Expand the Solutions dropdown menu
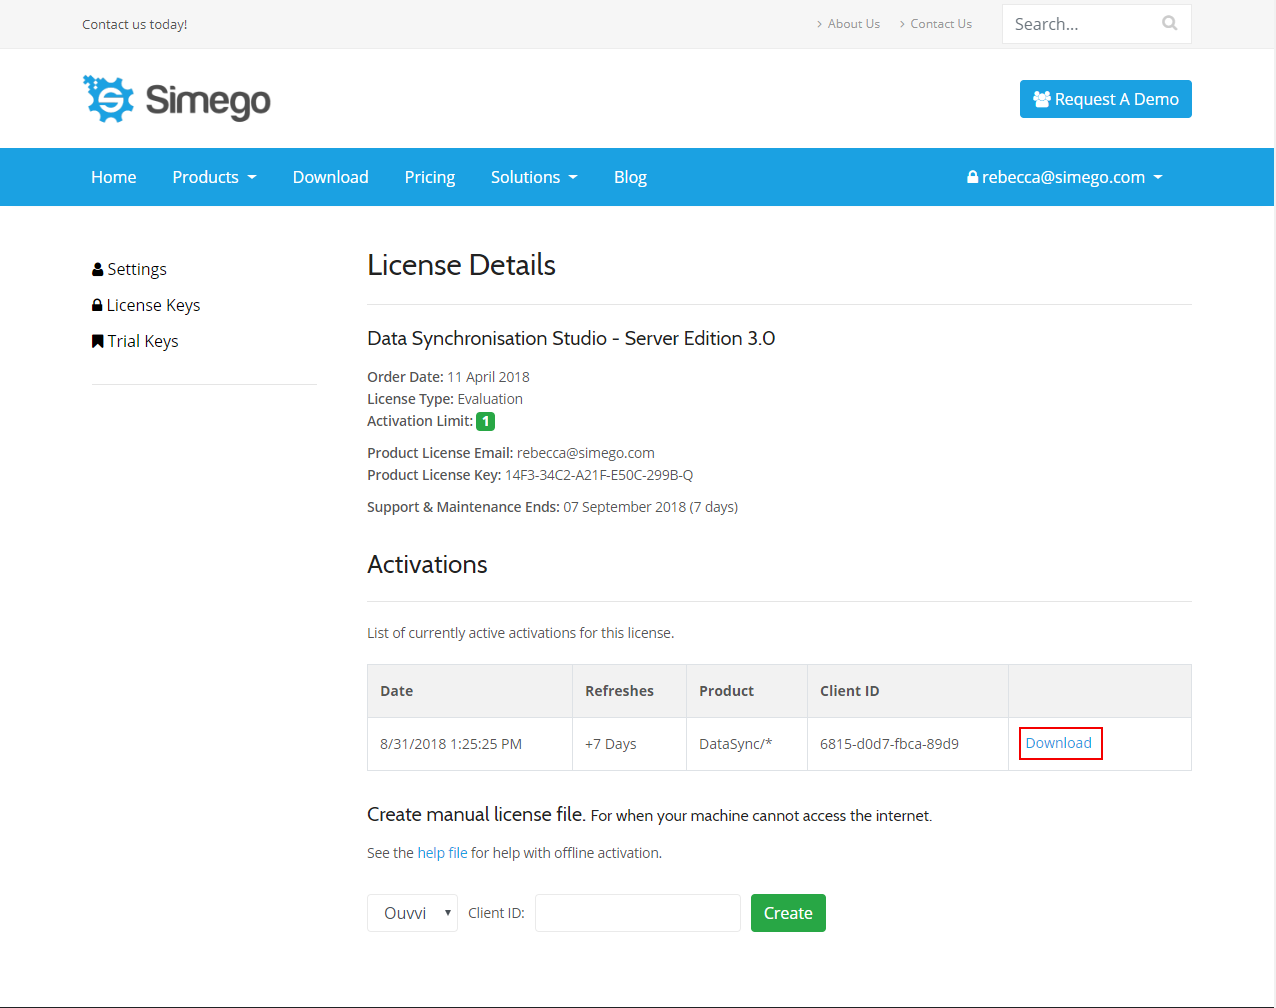Image resolution: width=1276 pixels, height=1008 pixels. pyautogui.click(x=534, y=177)
